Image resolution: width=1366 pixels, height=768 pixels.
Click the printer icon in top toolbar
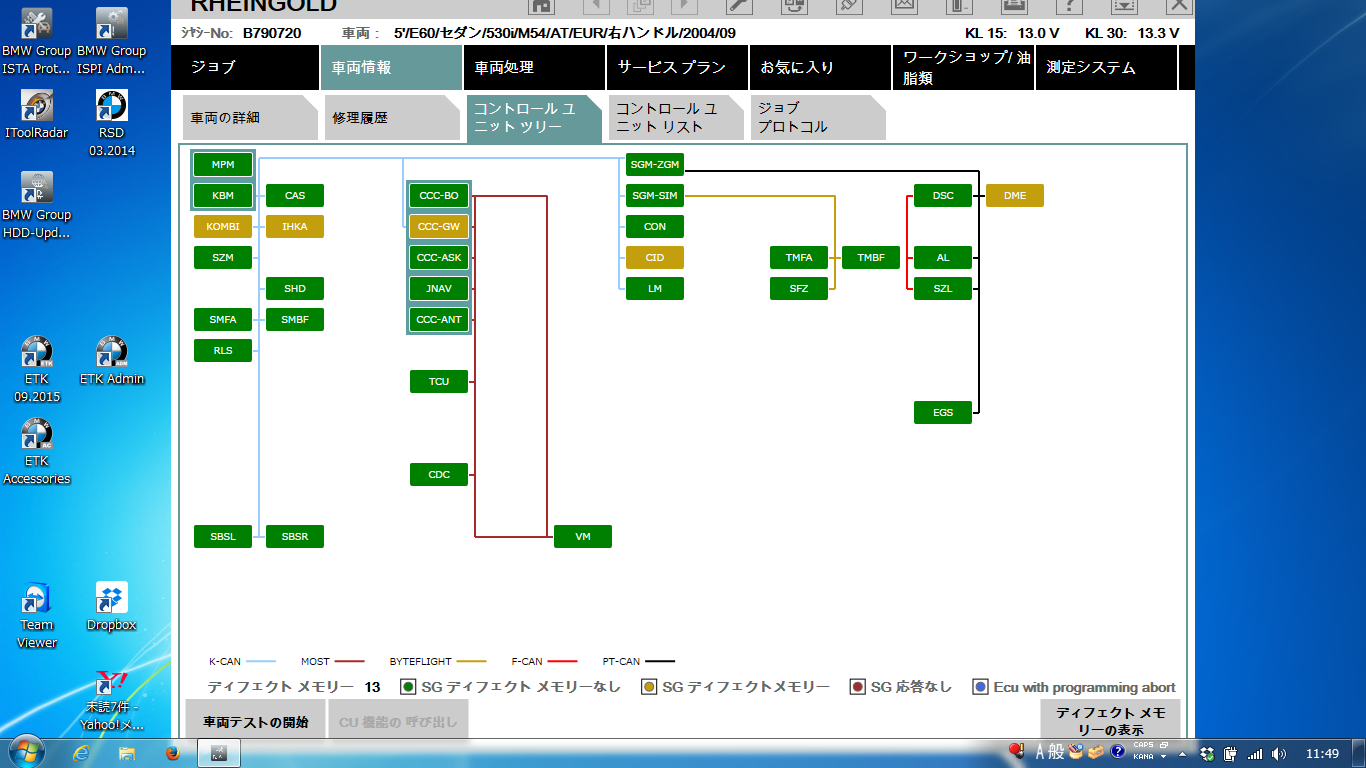[1014, 6]
